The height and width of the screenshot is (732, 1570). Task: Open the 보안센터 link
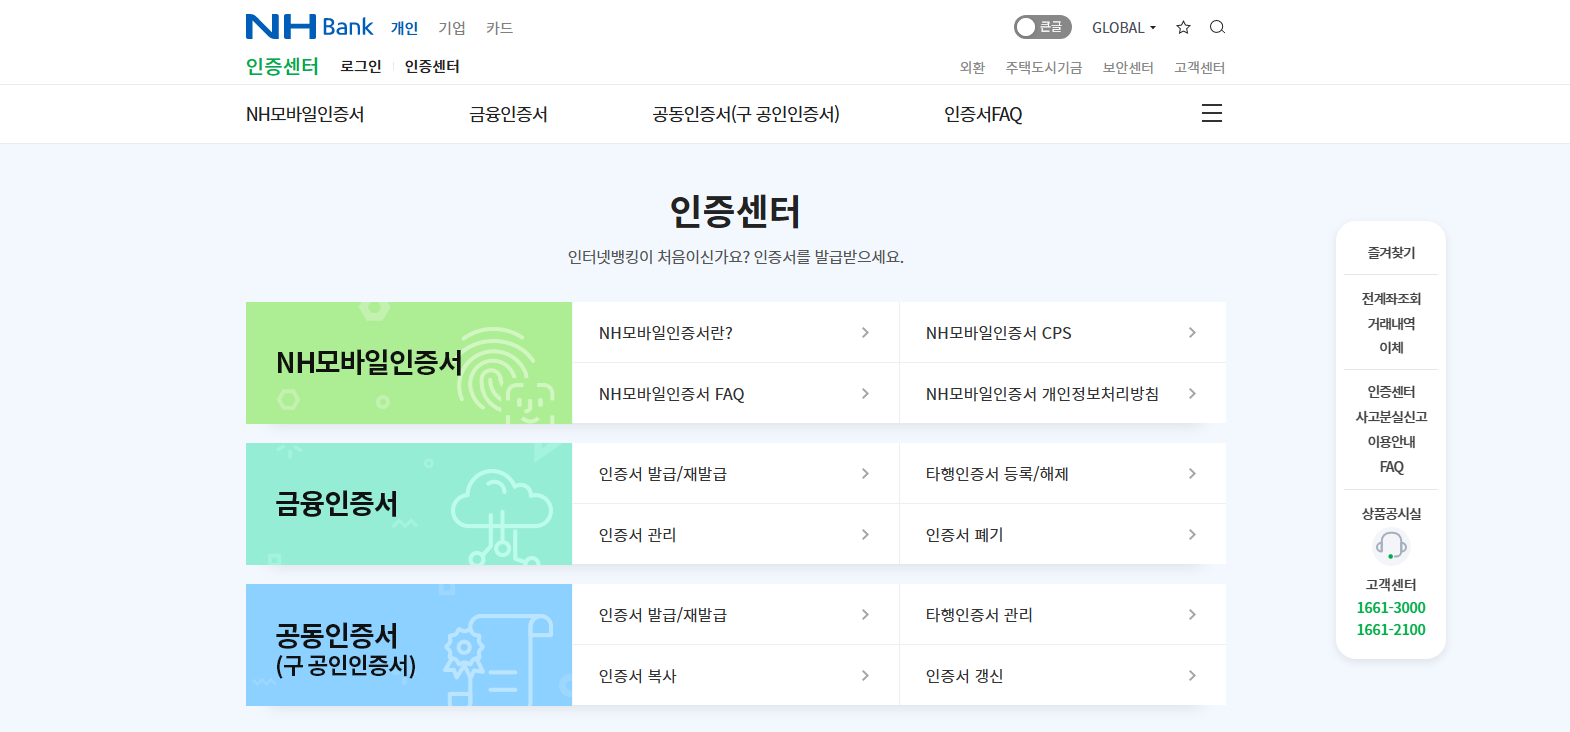click(x=1128, y=68)
